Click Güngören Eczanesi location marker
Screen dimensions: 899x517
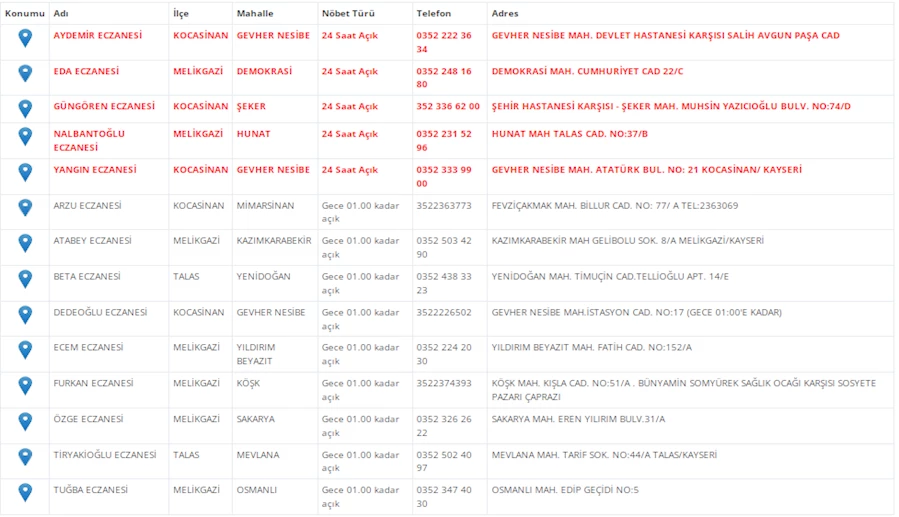[25, 108]
